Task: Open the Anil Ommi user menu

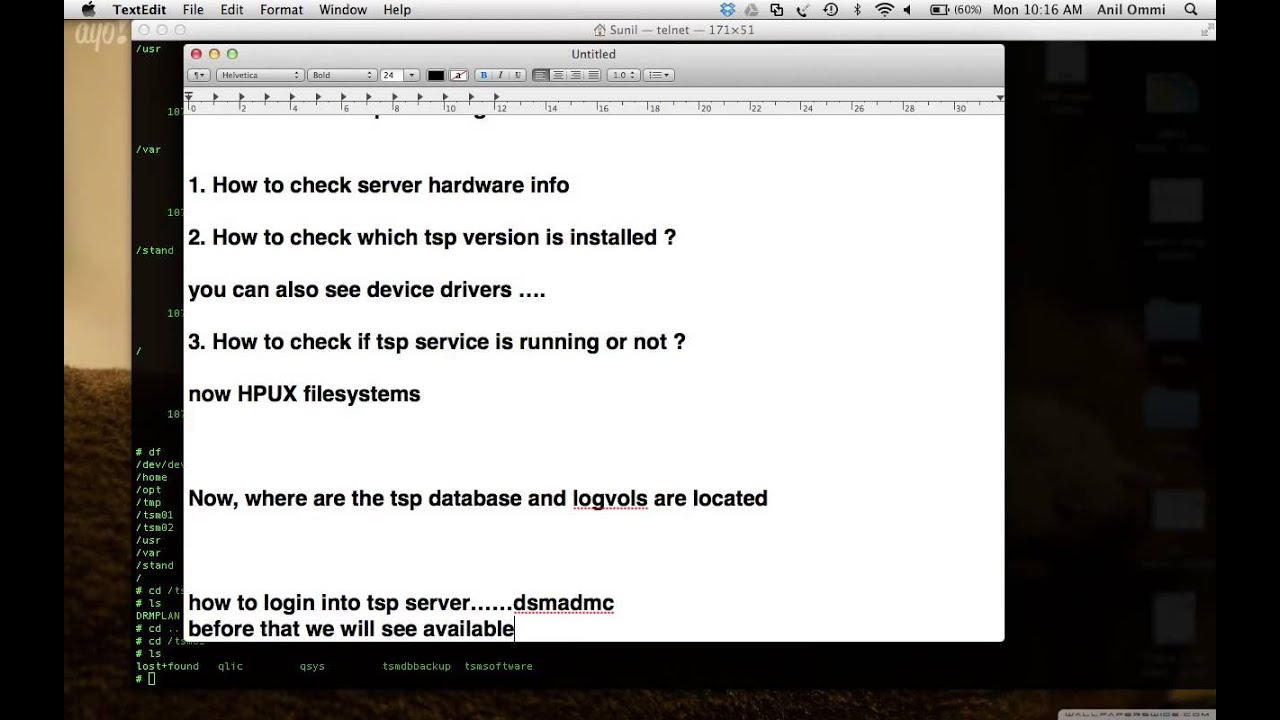Action: (1133, 10)
